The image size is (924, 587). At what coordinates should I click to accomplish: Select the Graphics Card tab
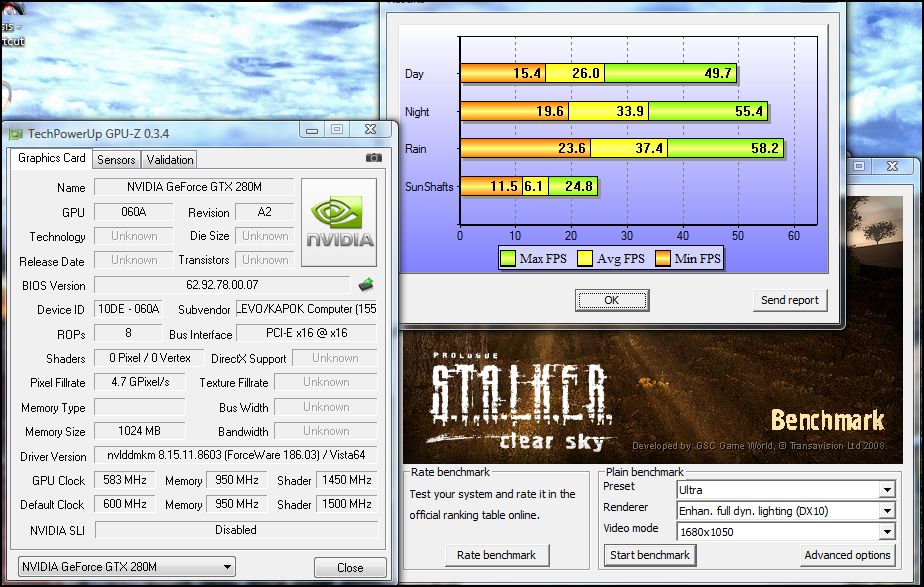pos(52,158)
